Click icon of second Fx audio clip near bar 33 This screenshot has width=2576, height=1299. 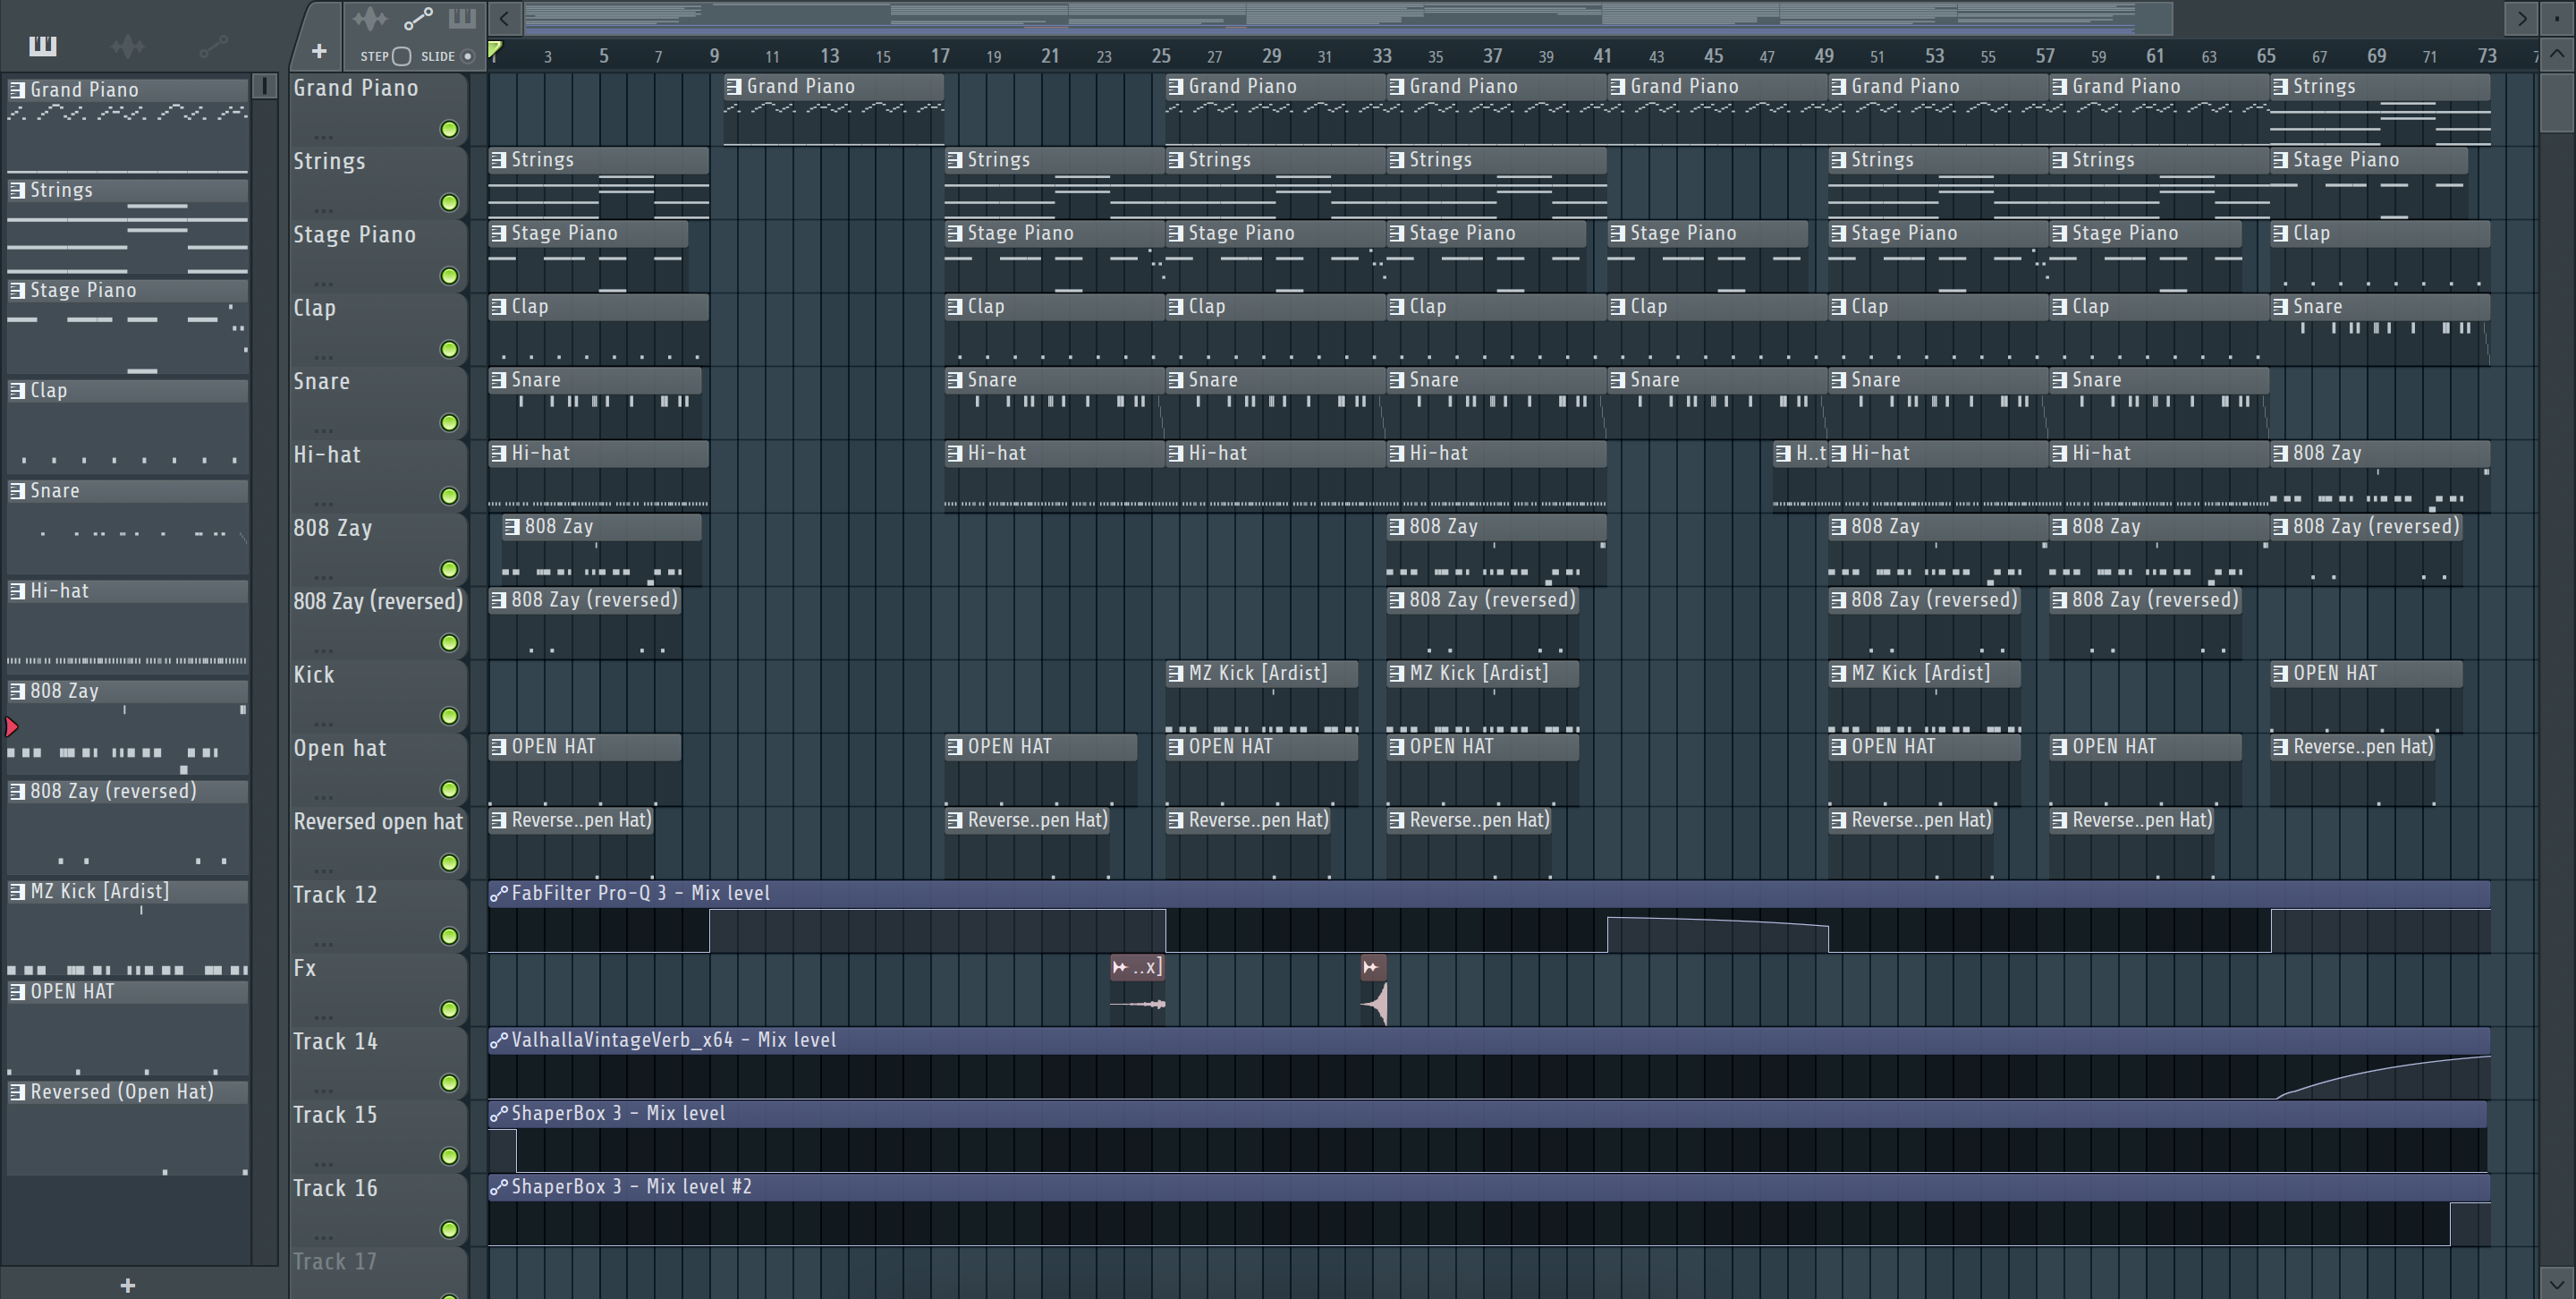(1371, 967)
